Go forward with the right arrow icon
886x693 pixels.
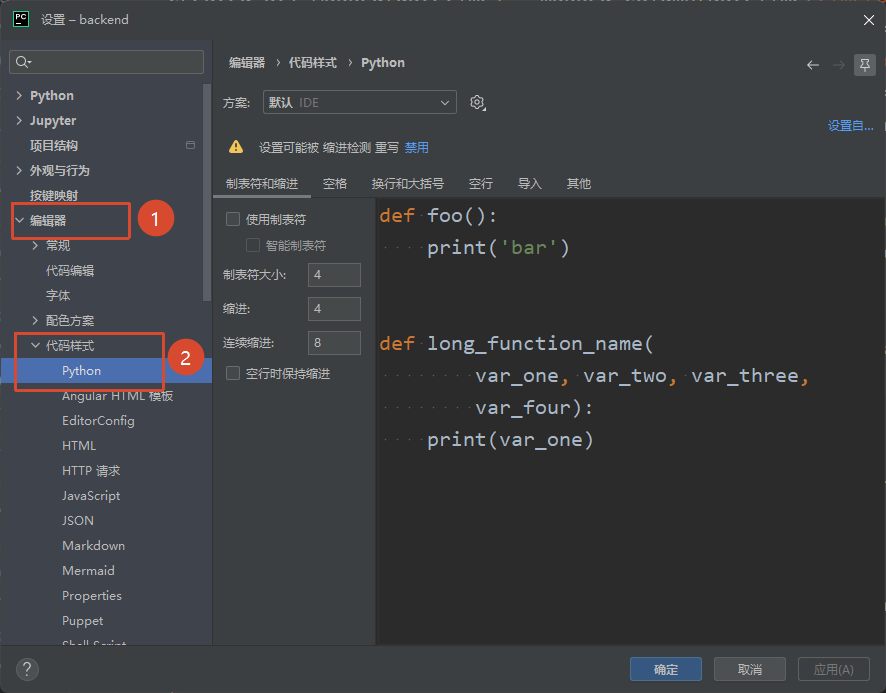(839, 65)
